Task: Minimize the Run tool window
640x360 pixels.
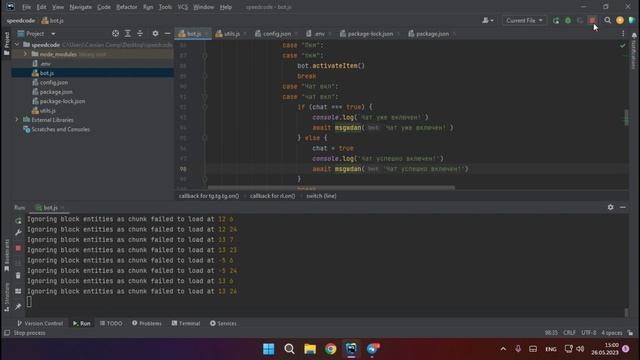Action: click(622, 207)
